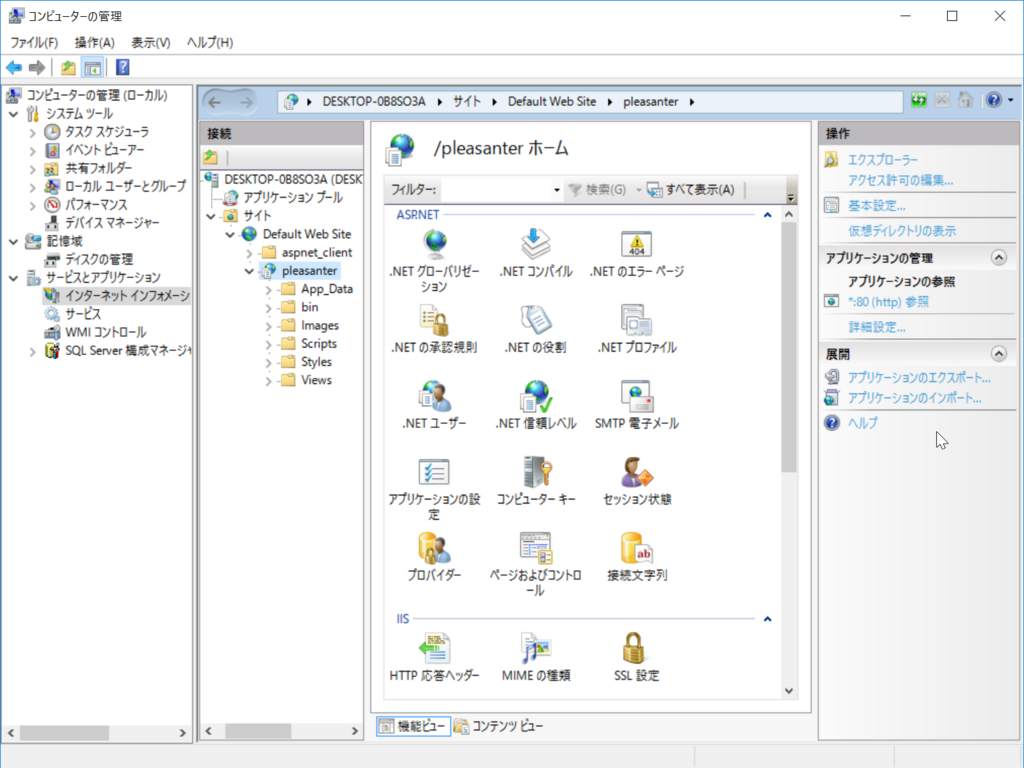Image resolution: width=1024 pixels, height=768 pixels.
Task: Open .NET の承認規則 icon
Action: click(434, 329)
